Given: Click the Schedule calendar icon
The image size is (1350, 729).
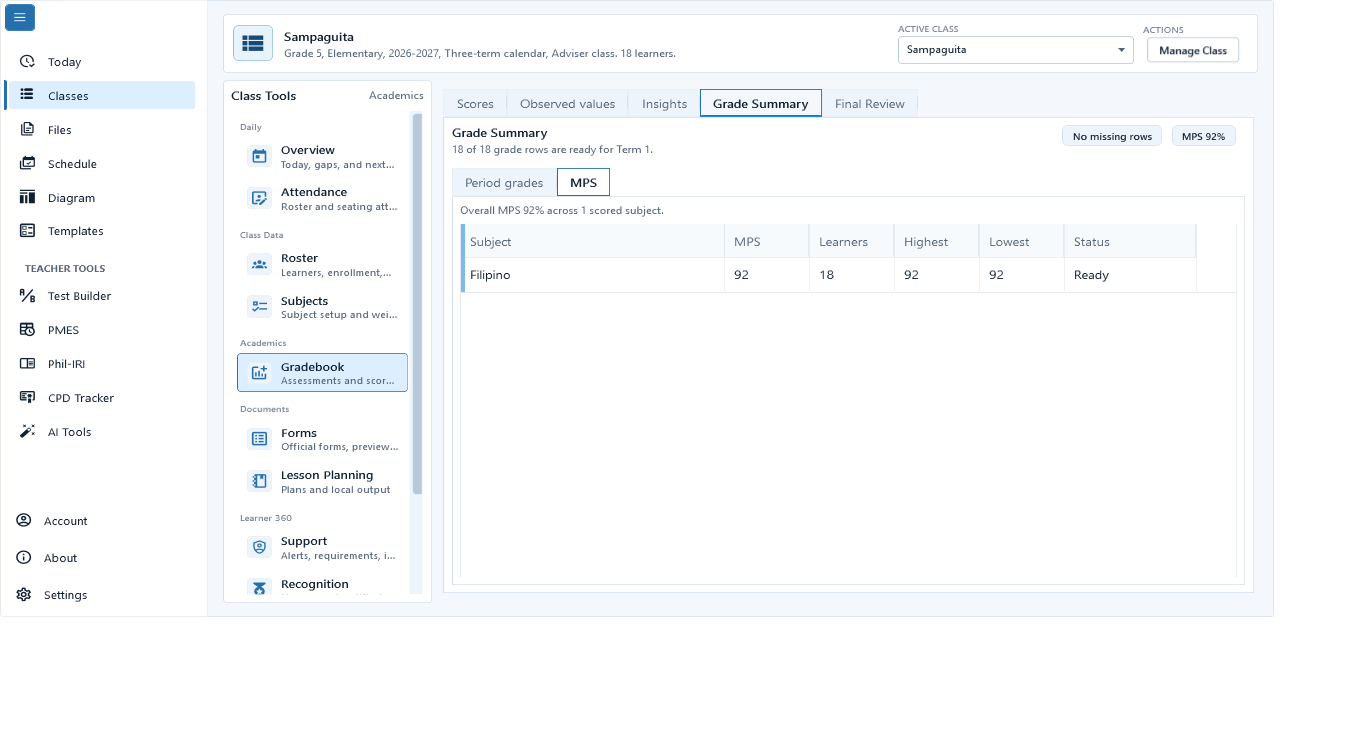Looking at the screenshot, I should [27, 163].
